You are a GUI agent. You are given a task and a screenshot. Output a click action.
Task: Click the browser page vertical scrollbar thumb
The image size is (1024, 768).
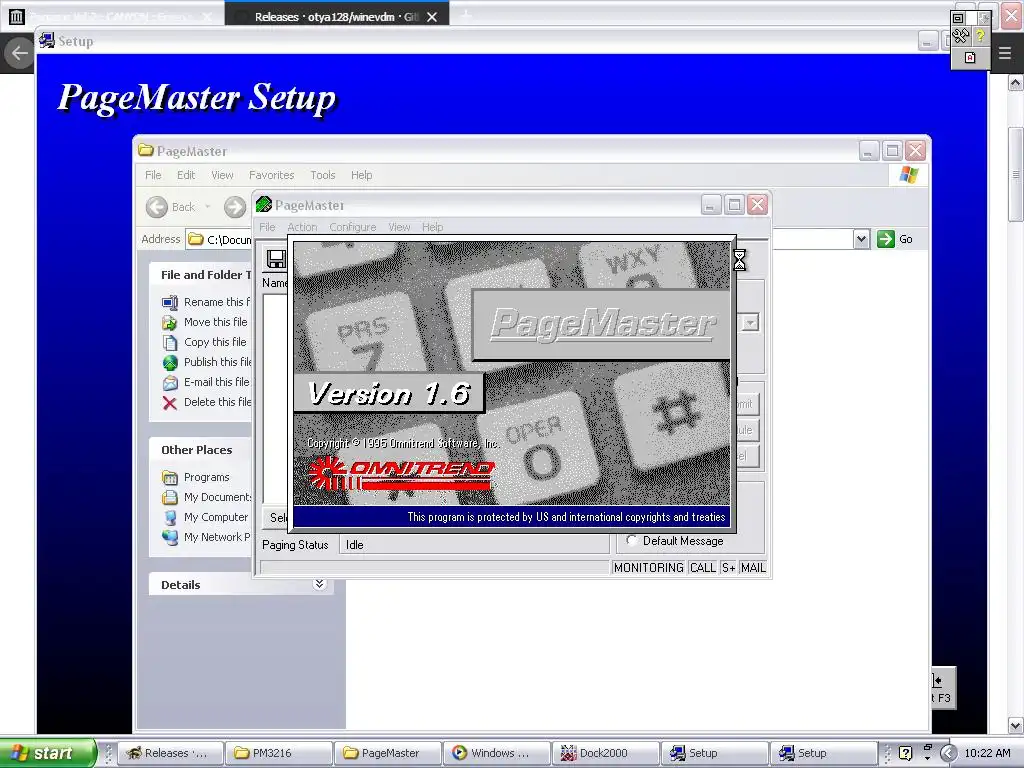tap(1016, 174)
